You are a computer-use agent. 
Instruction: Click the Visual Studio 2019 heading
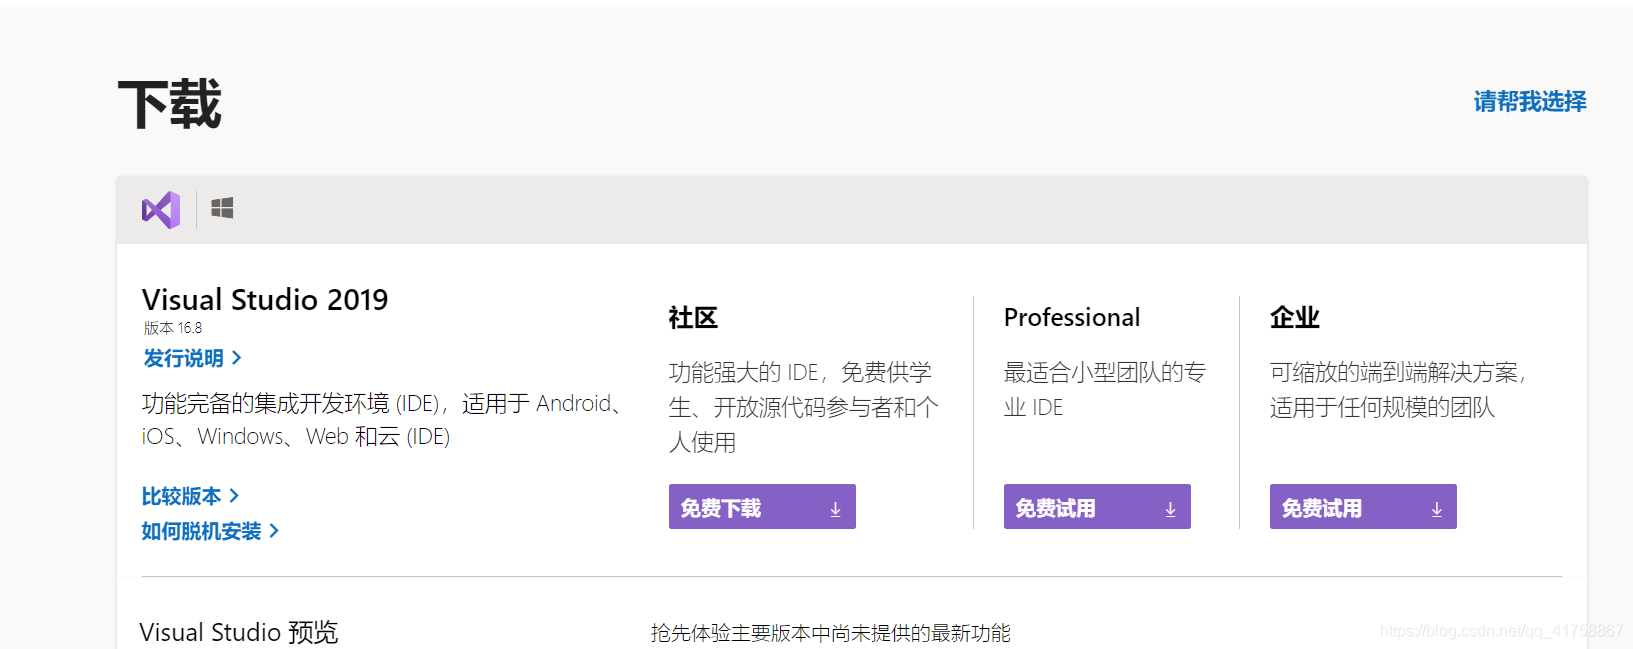pyautogui.click(x=265, y=299)
